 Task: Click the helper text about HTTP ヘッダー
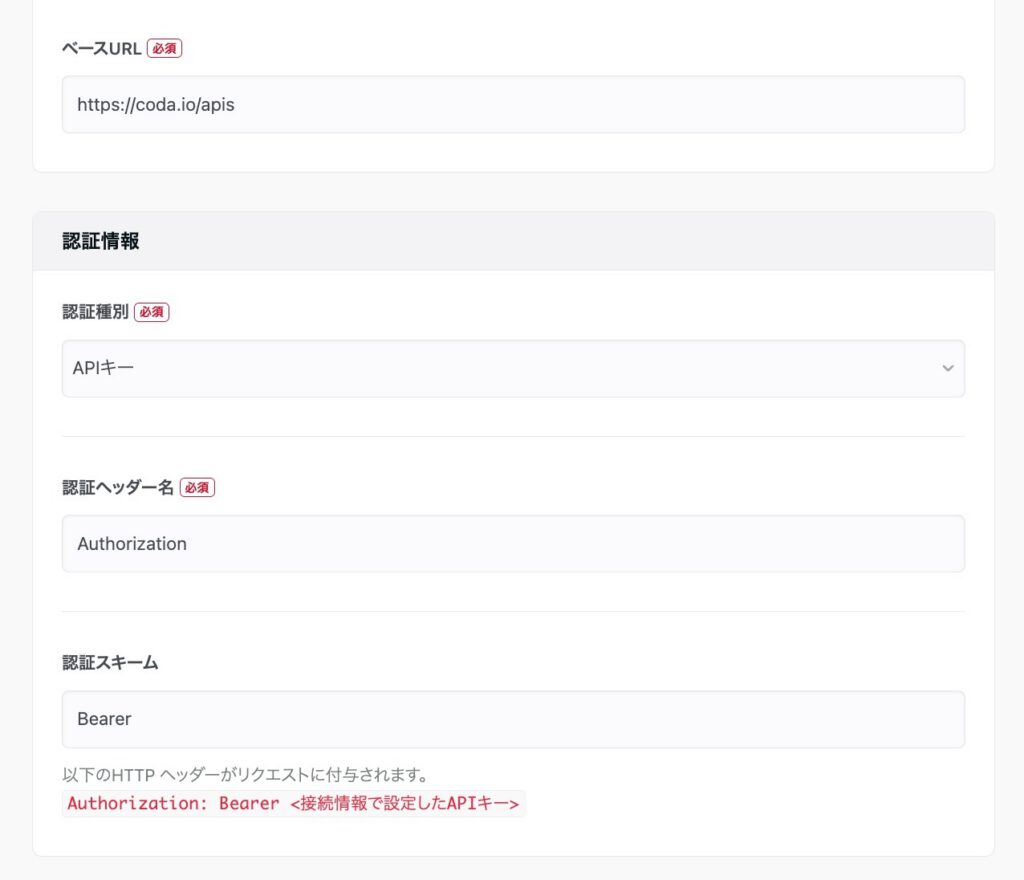pyautogui.click(x=245, y=775)
